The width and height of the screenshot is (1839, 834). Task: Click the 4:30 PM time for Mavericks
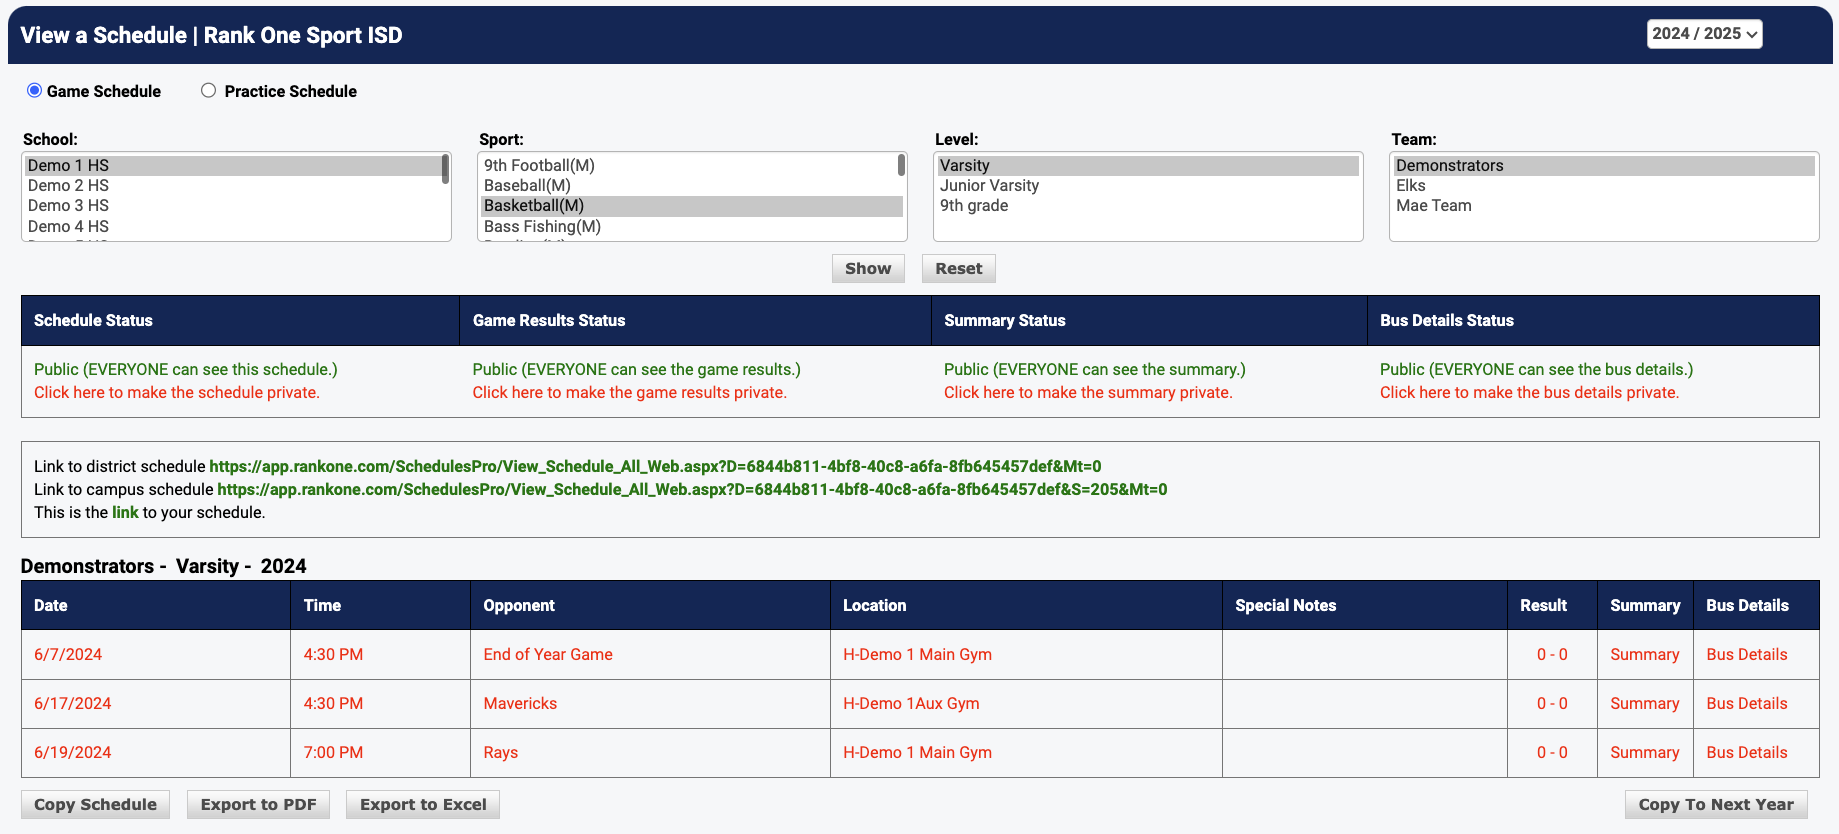pos(333,703)
